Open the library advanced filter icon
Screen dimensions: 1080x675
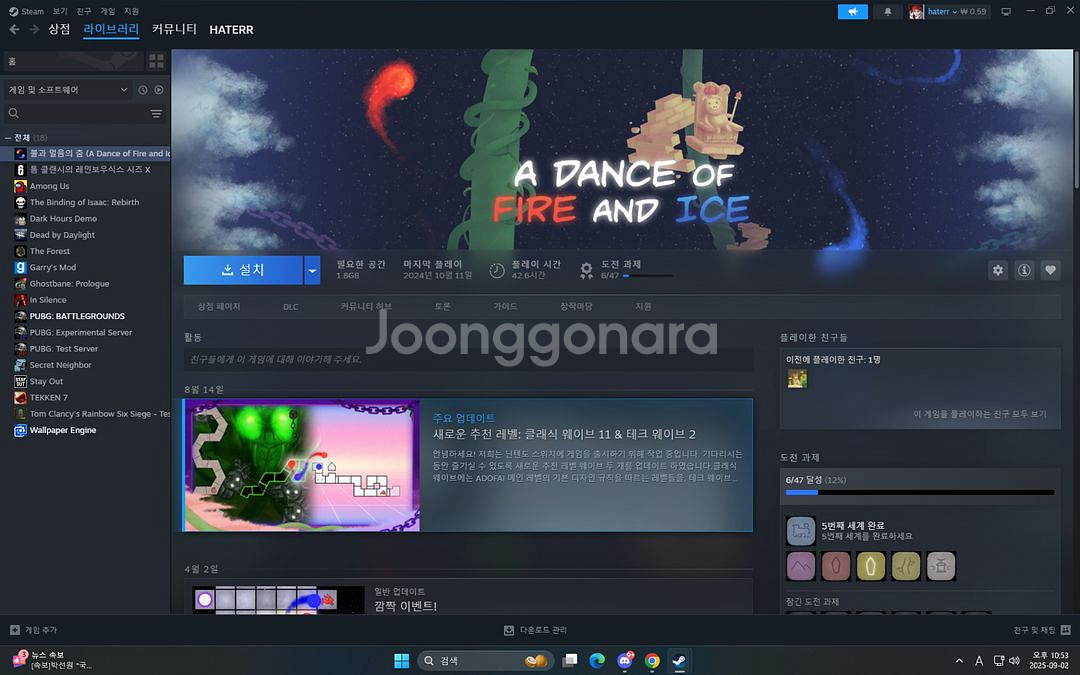(156, 113)
